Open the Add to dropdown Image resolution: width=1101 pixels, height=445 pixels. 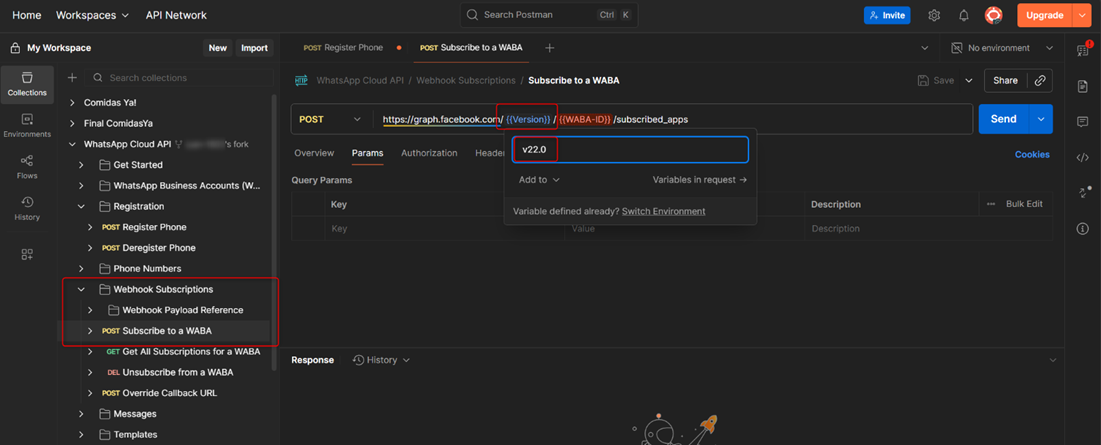tap(539, 180)
